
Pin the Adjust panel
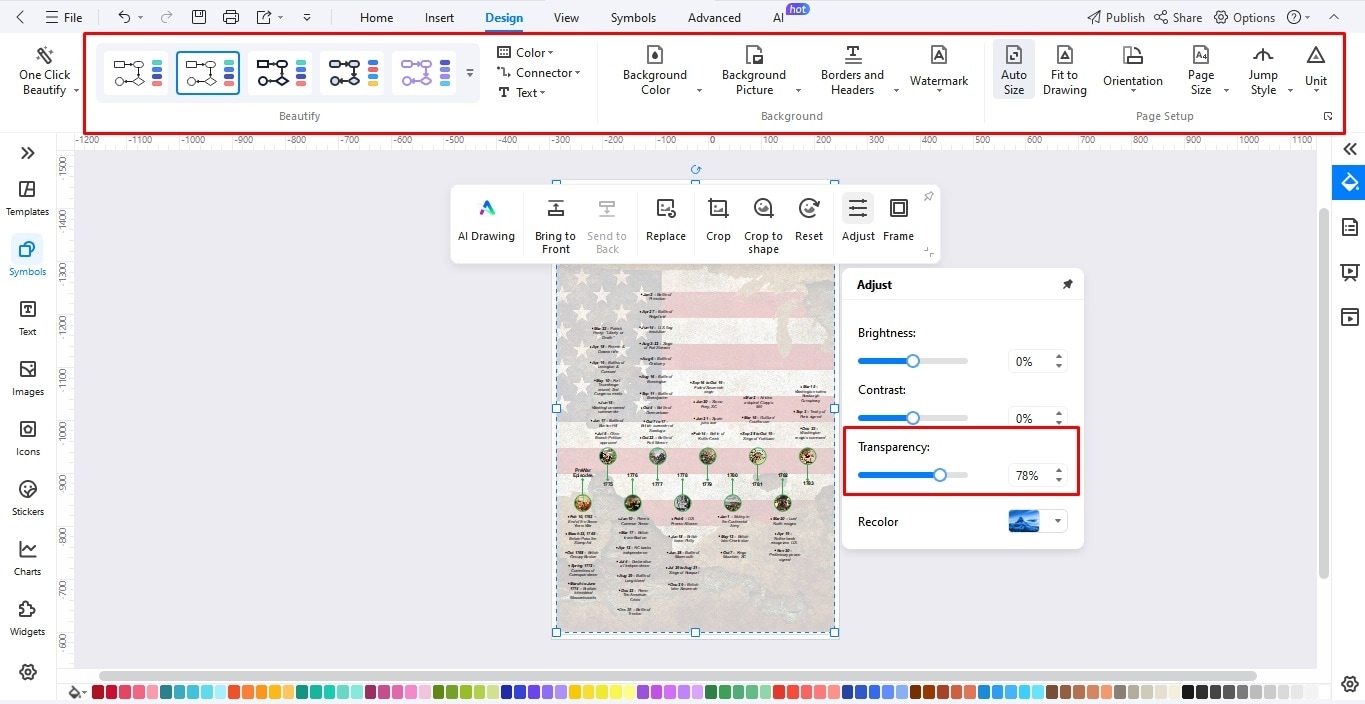tap(1067, 285)
